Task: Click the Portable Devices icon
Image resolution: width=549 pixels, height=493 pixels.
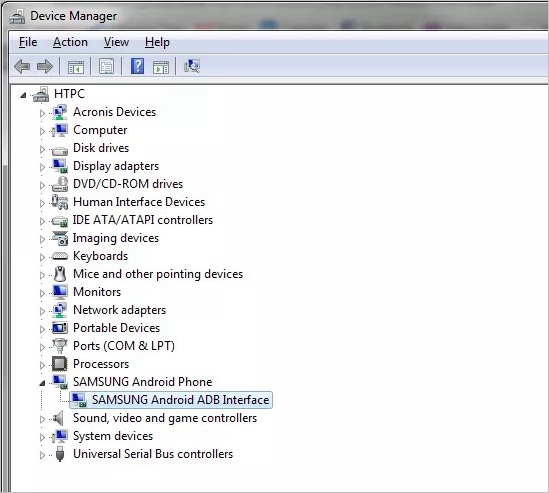Action: coord(60,328)
